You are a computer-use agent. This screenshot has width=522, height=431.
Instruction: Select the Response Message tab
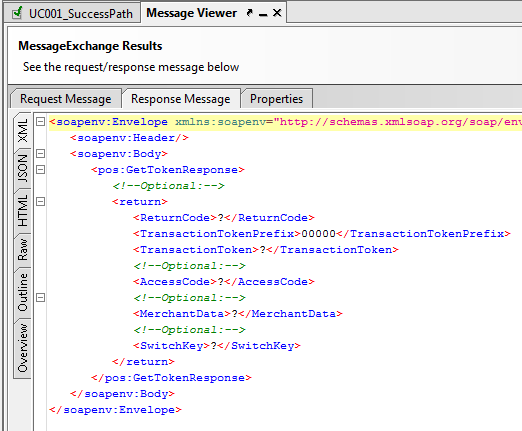[x=181, y=99]
